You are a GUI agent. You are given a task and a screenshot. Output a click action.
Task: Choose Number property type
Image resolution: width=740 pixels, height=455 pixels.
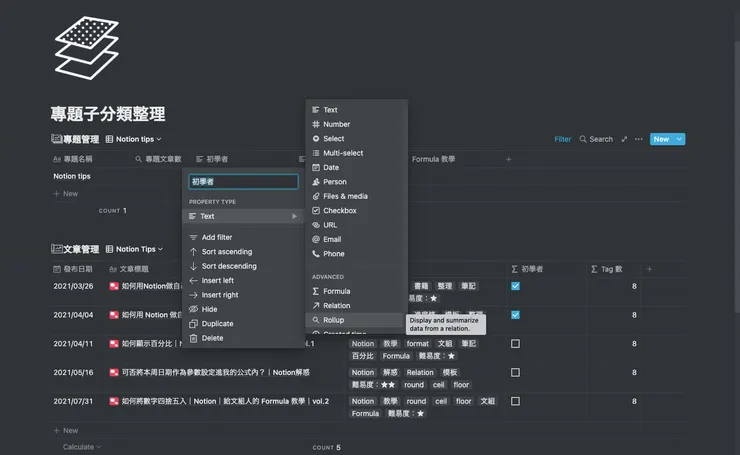[356, 124]
